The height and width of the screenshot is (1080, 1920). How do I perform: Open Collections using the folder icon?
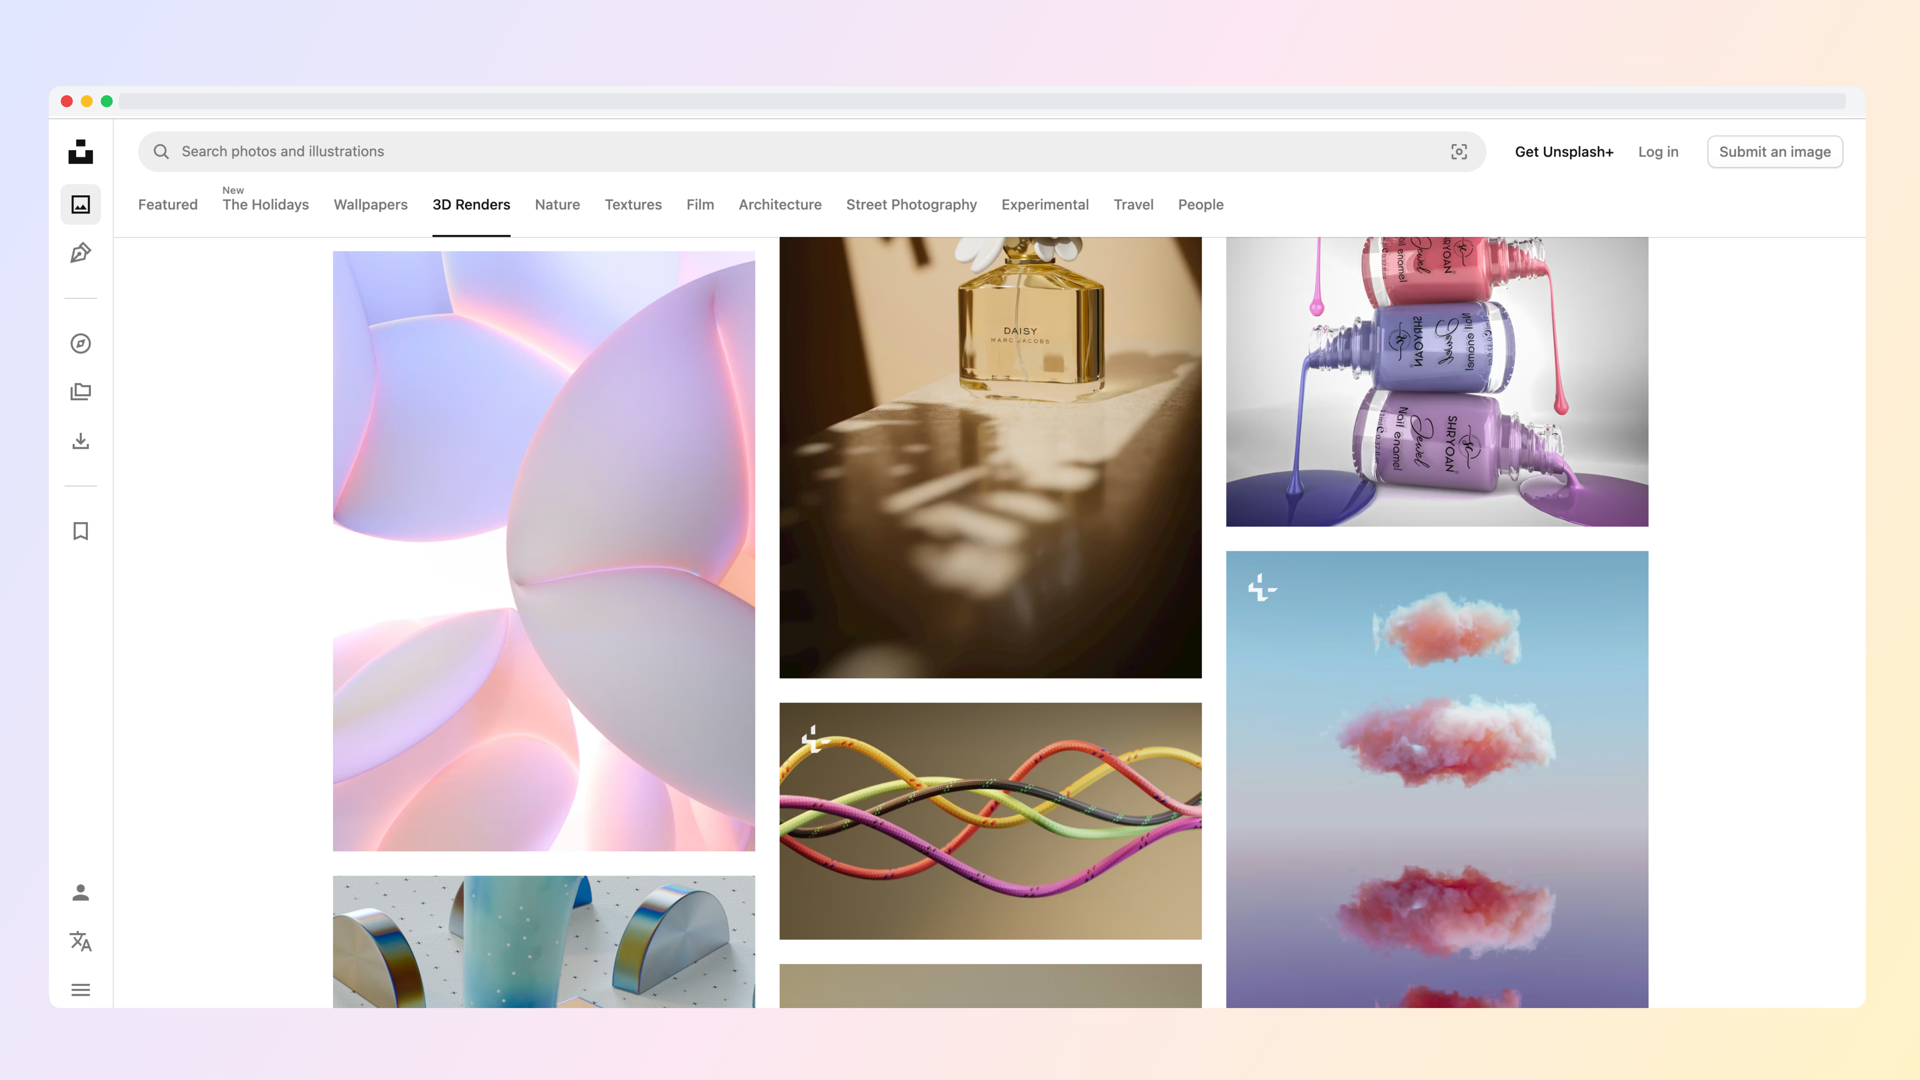pyautogui.click(x=80, y=391)
